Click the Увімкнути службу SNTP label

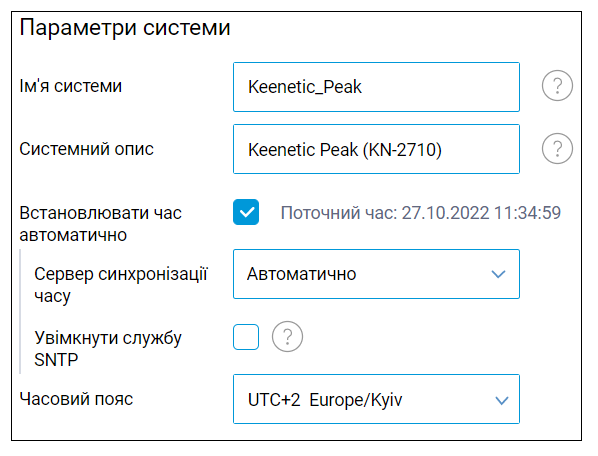pyautogui.click(x=108, y=348)
